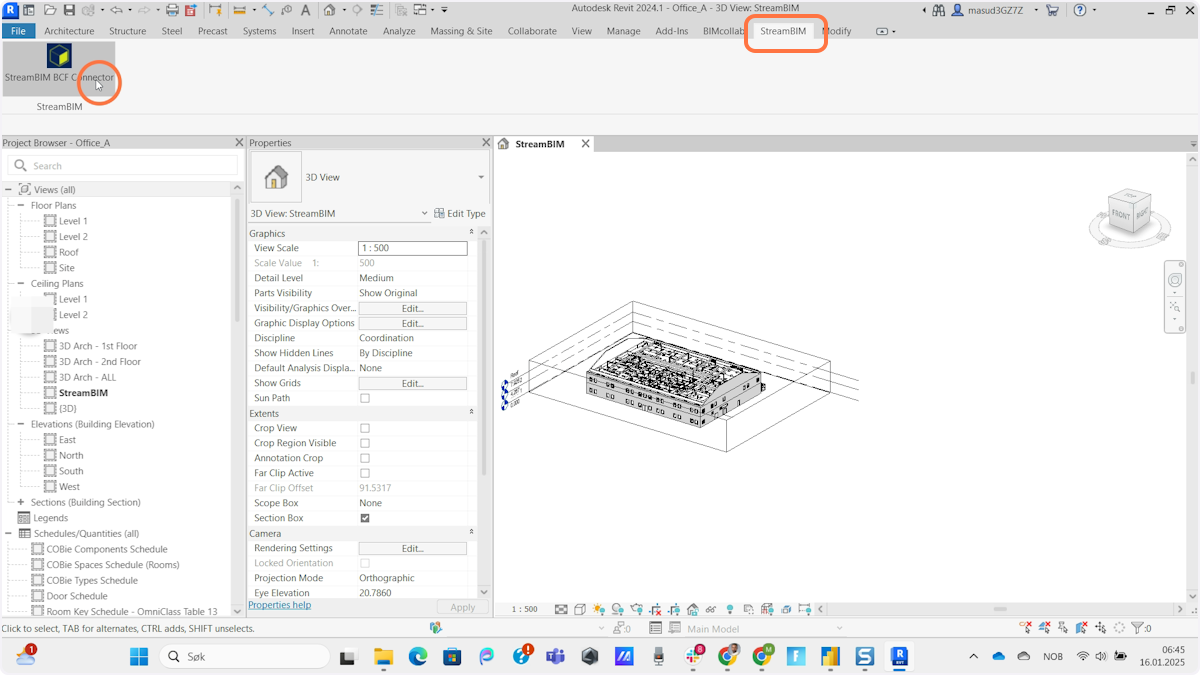Click the Filter funnel icon in status bar
The height and width of the screenshot is (675, 1200).
click(1137, 628)
